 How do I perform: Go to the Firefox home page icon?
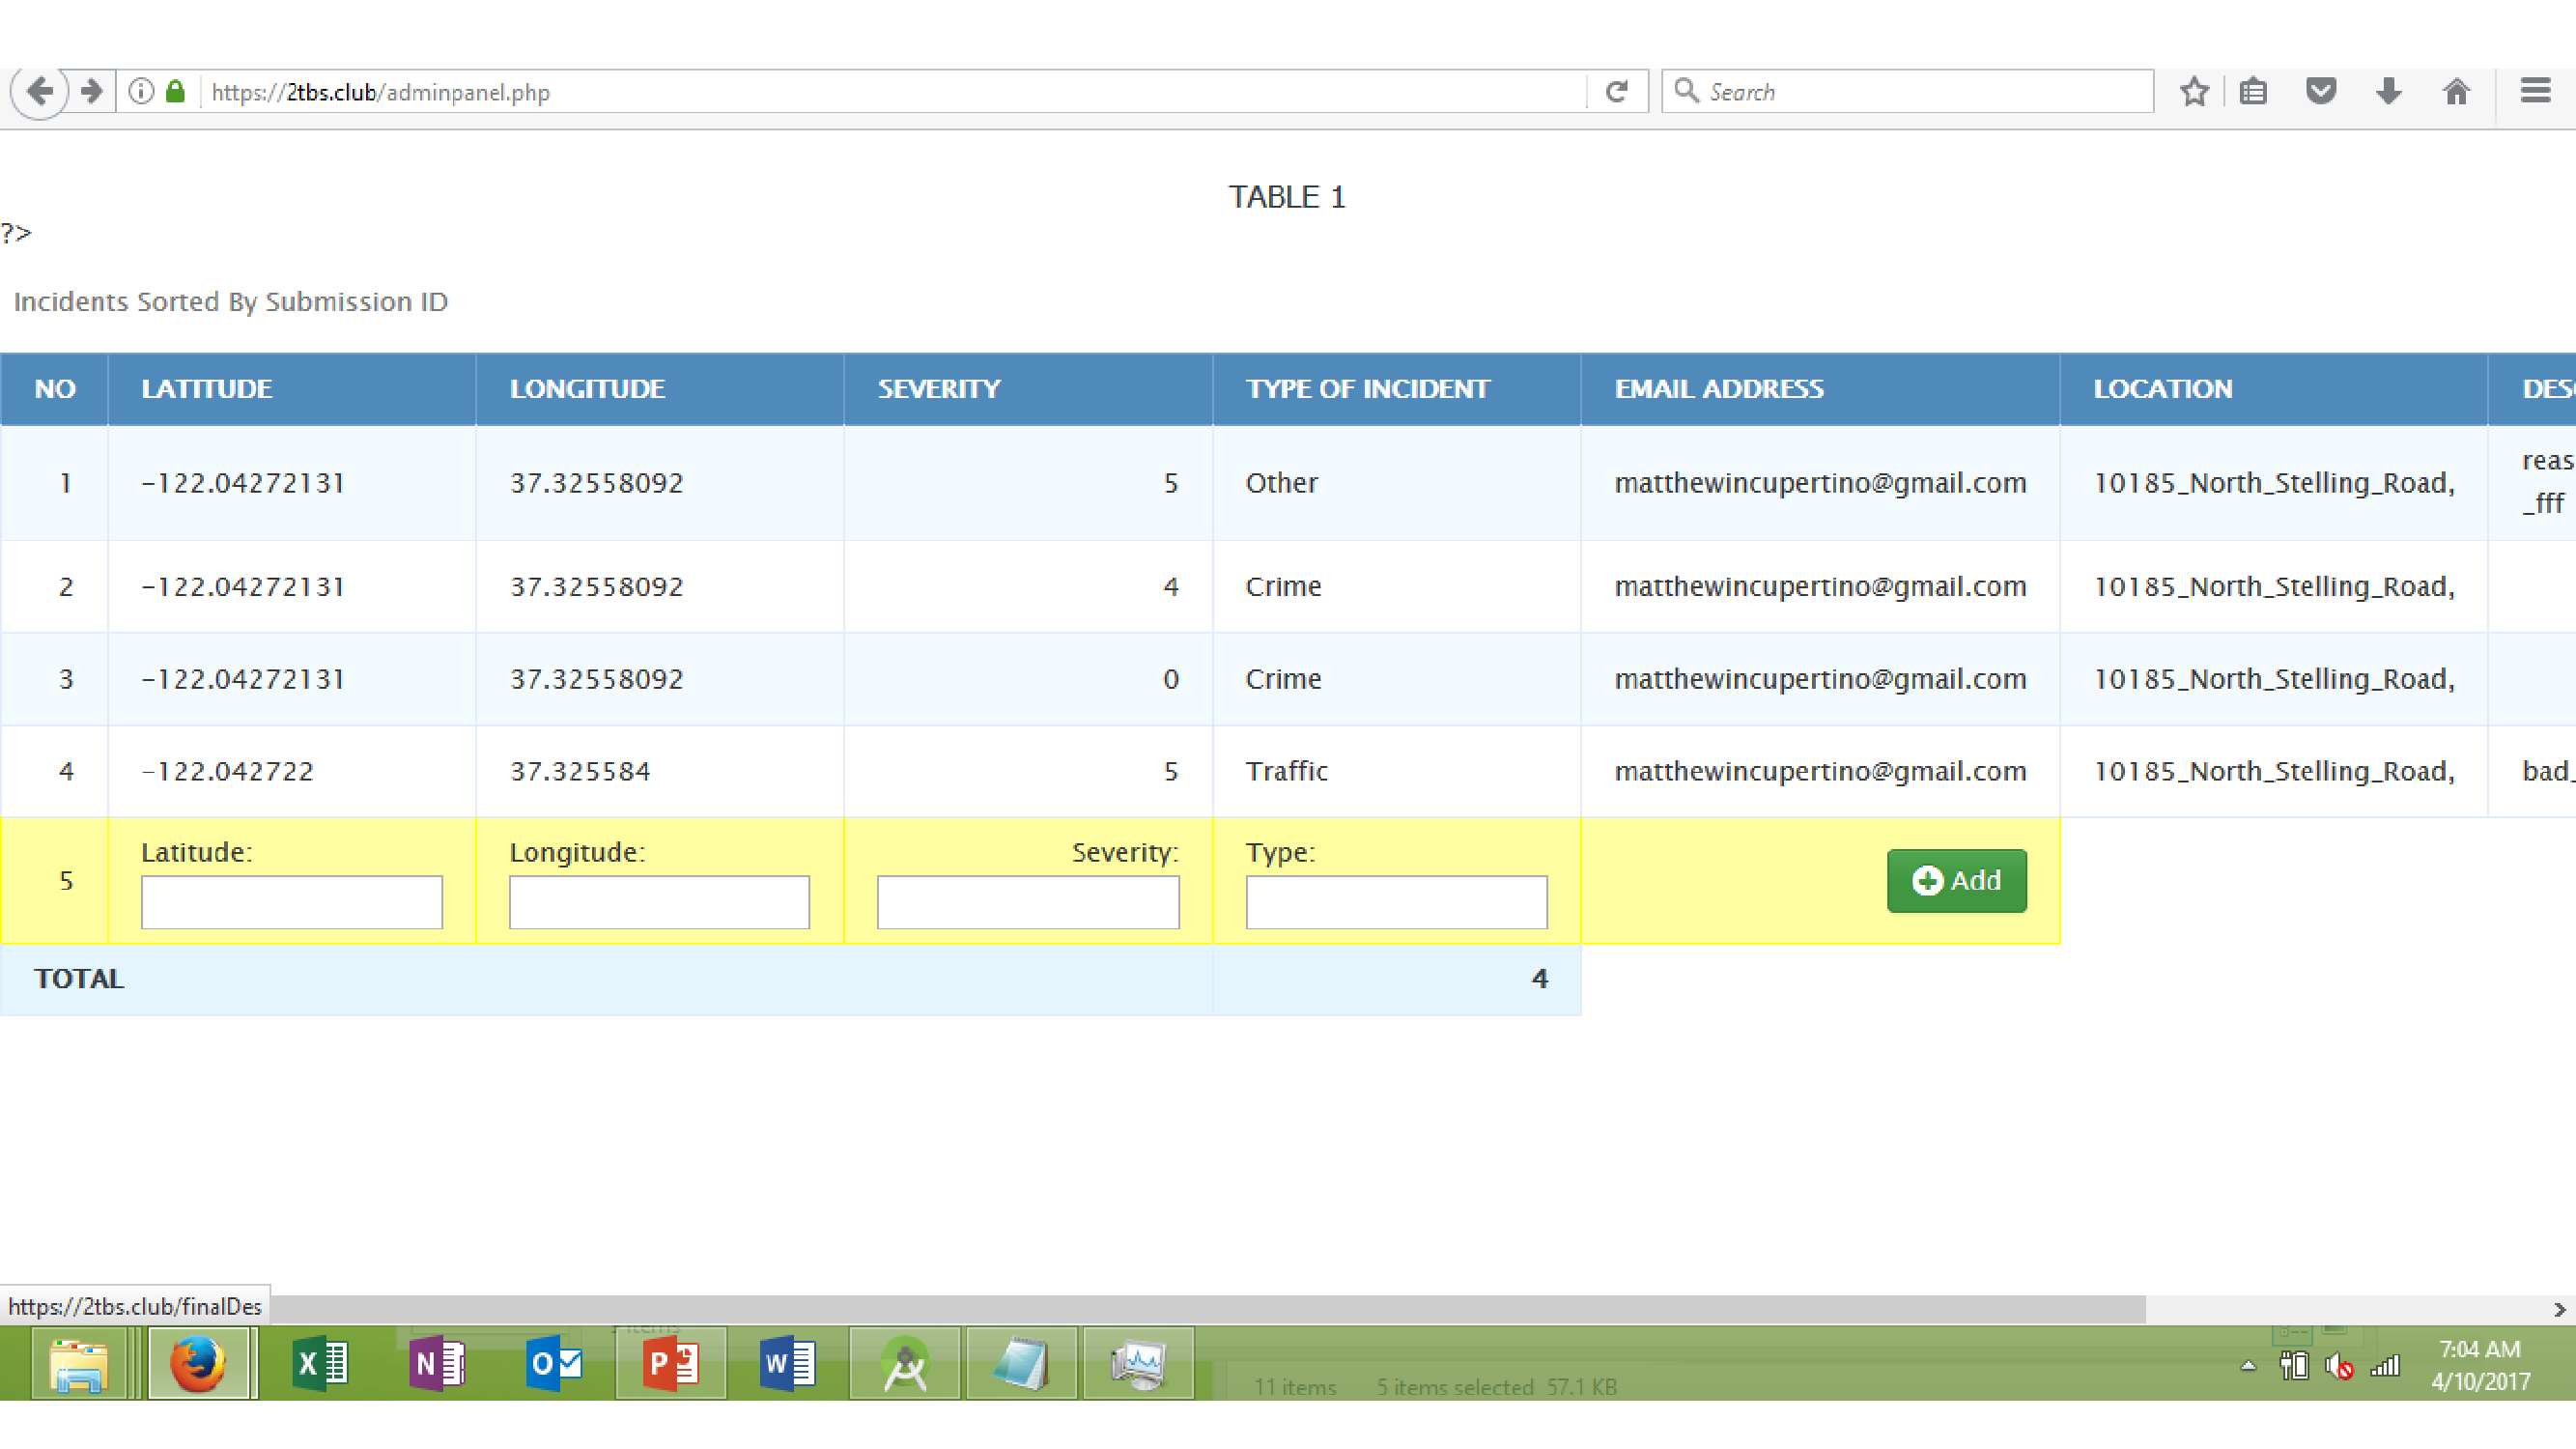pos(2456,92)
